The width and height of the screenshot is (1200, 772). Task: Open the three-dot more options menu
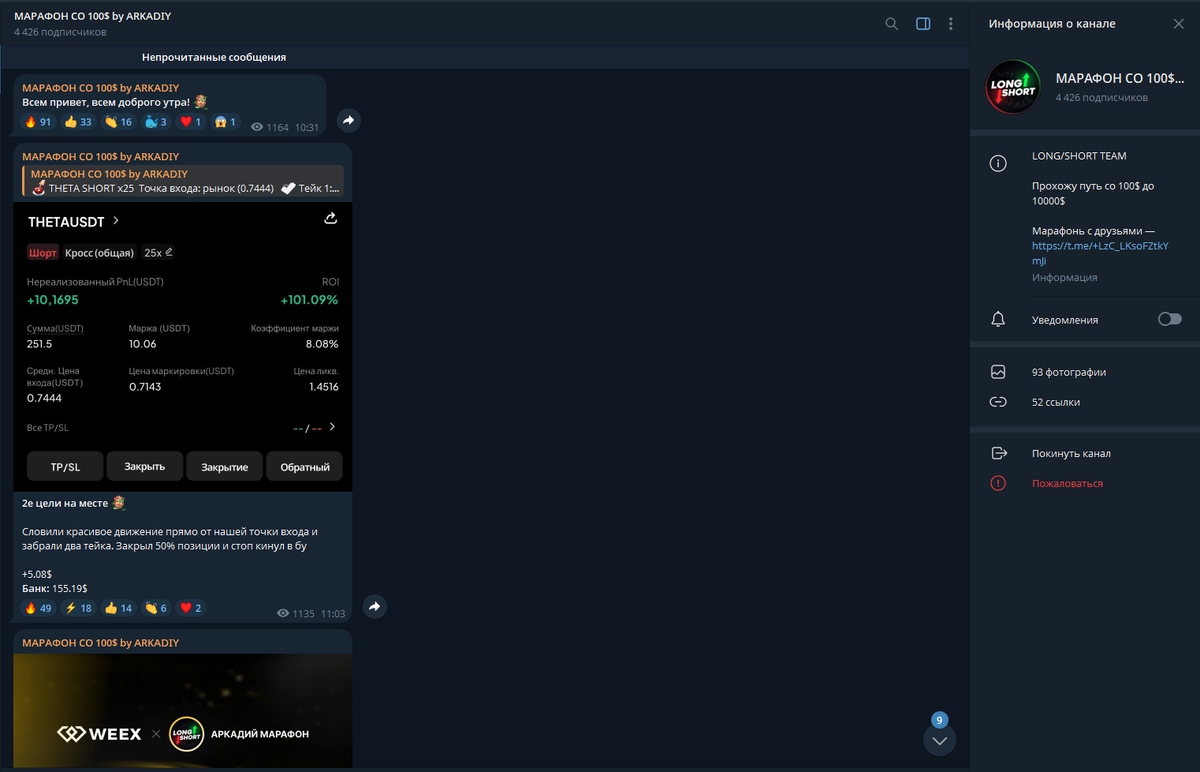(950, 24)
